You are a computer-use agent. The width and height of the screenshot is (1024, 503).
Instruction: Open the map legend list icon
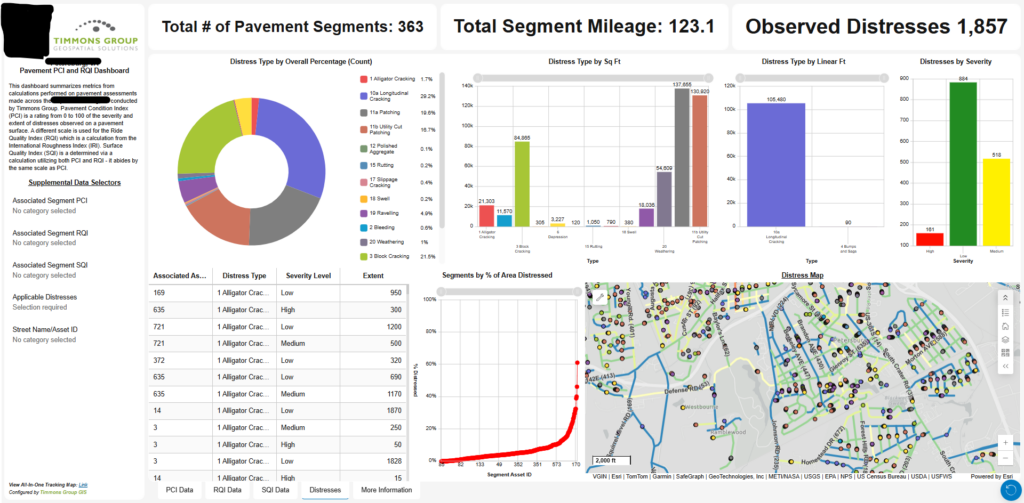click(1006, 312)
